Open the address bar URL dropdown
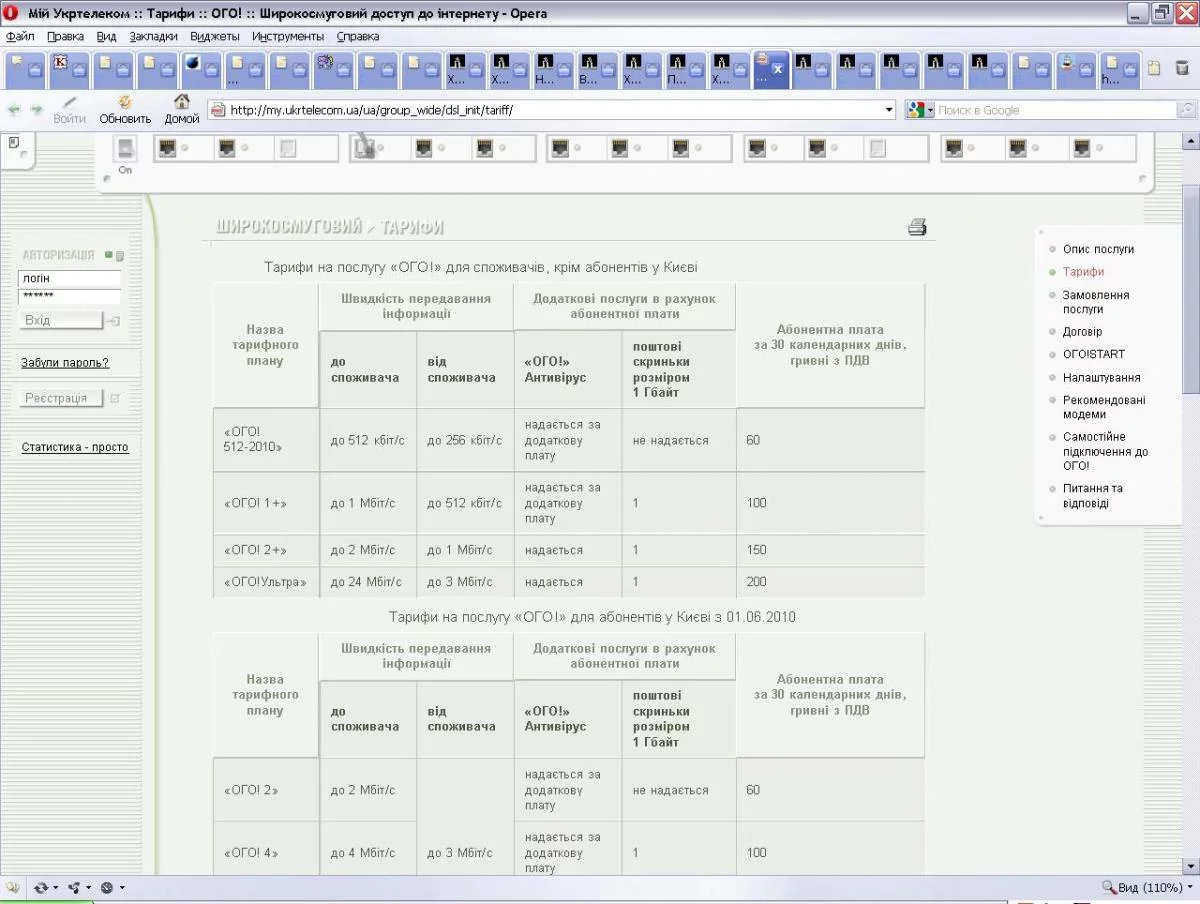The image size is (1200, 904). pos(889,110)
